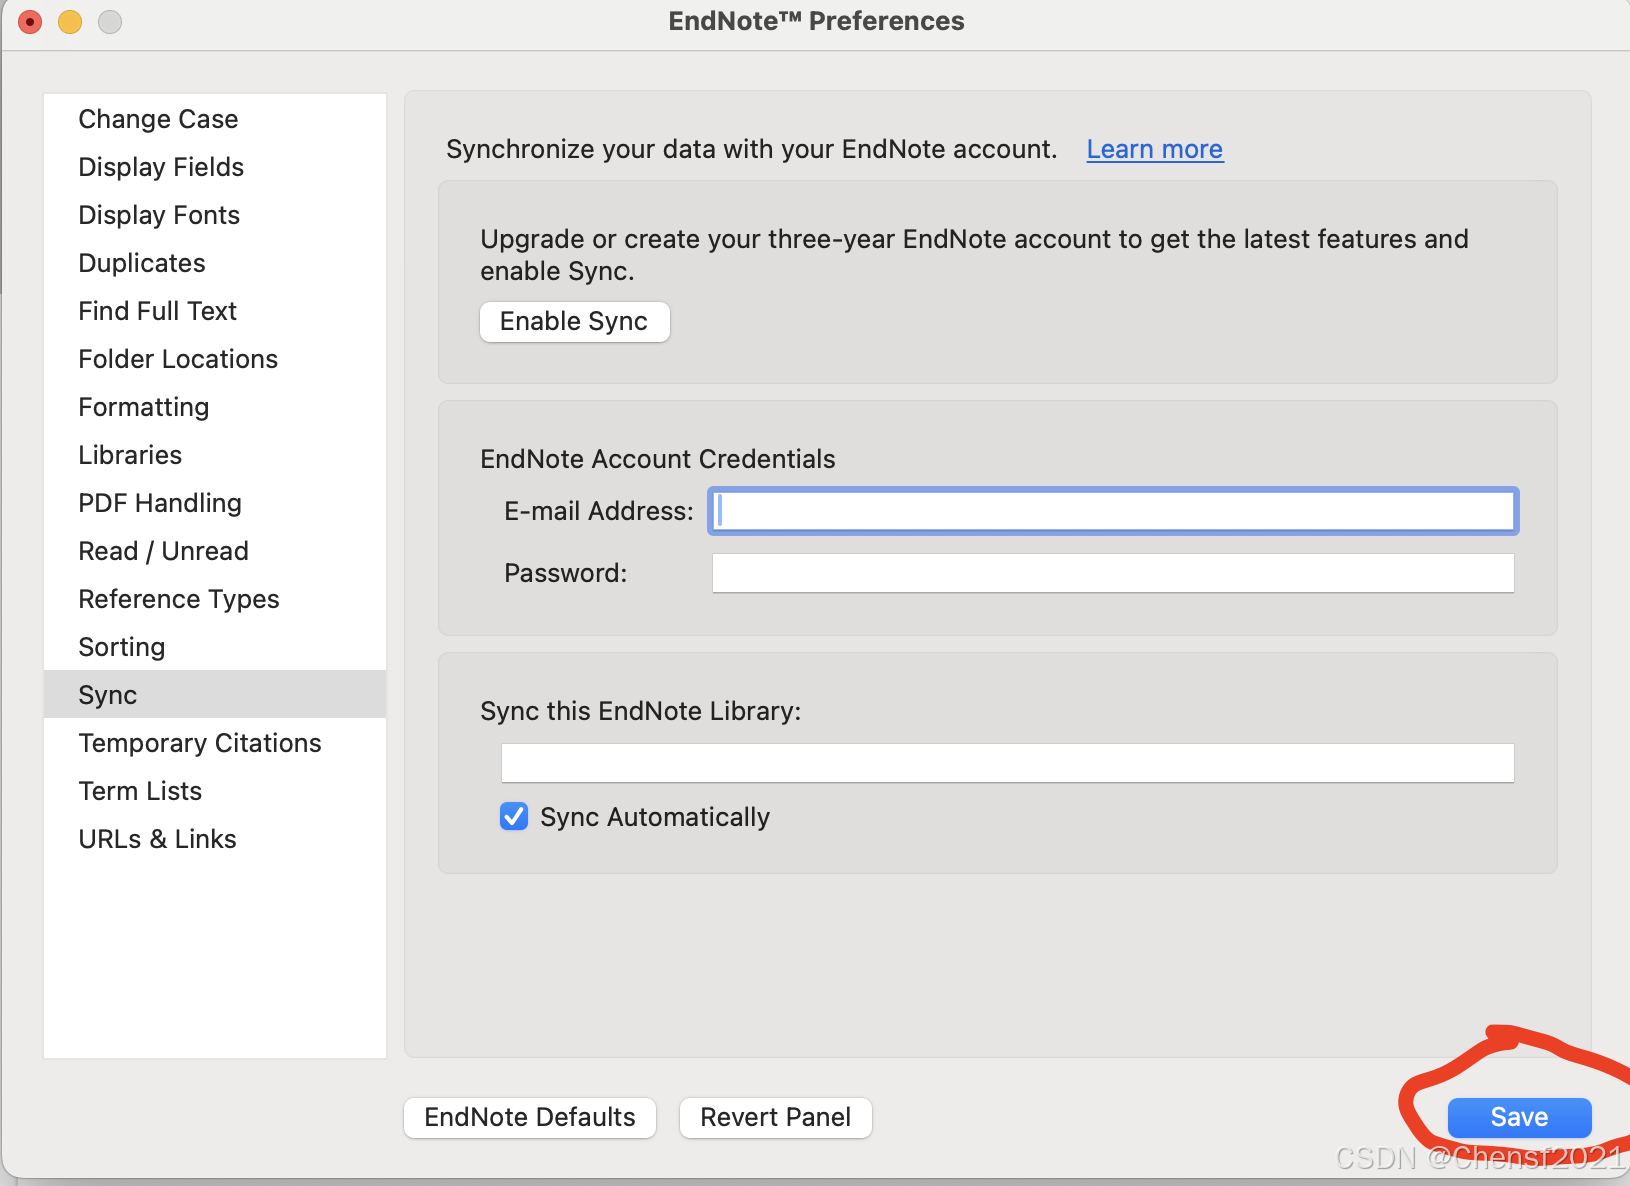Open the Libraries preferences panel

point(130,455)
